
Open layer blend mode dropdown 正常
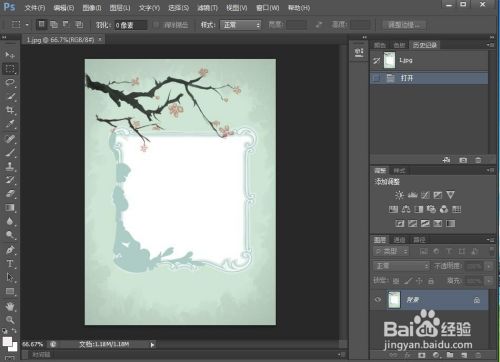point(401,266)
